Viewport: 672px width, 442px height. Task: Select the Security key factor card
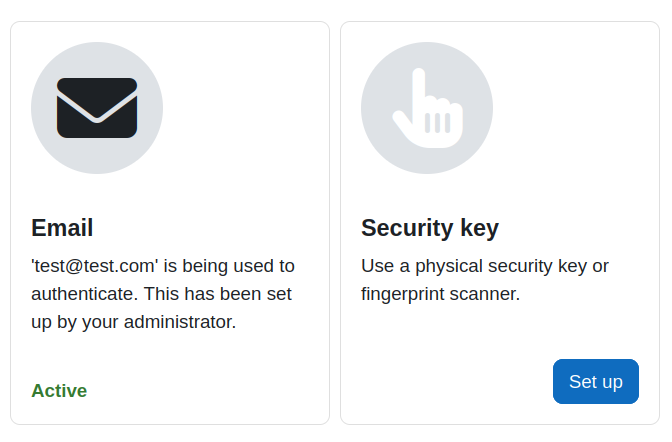click(500, 223)
